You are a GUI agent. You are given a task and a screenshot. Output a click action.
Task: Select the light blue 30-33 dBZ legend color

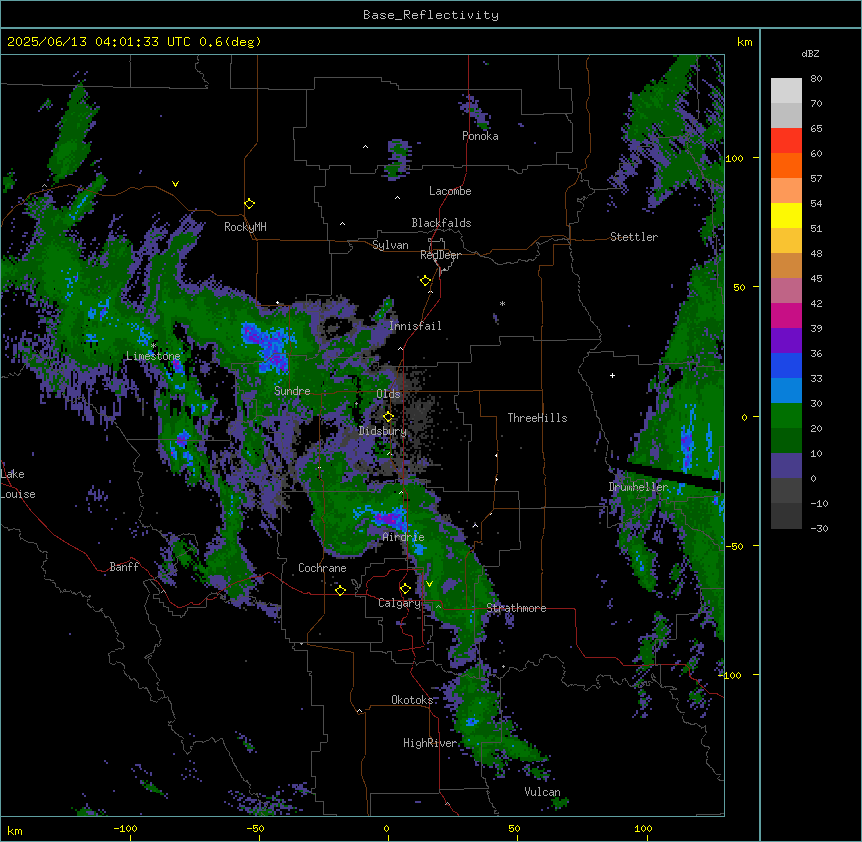point(786,390)
